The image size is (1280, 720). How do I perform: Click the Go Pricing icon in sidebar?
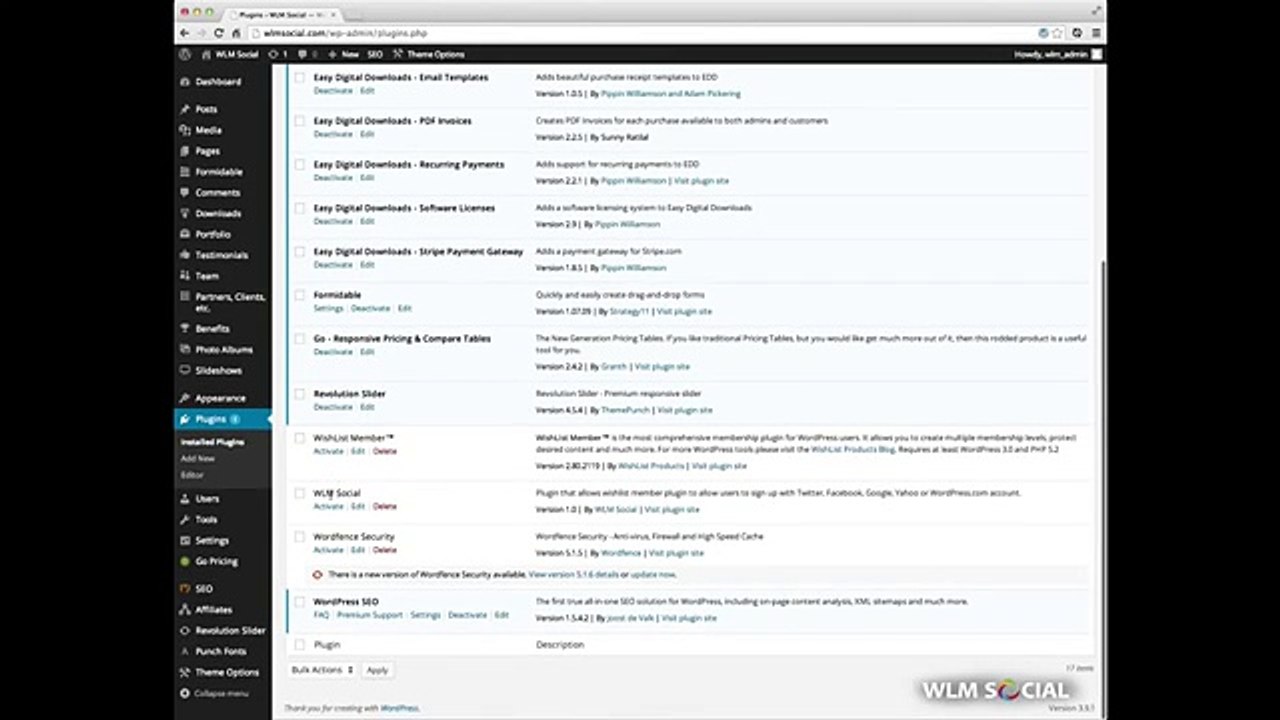185,561
